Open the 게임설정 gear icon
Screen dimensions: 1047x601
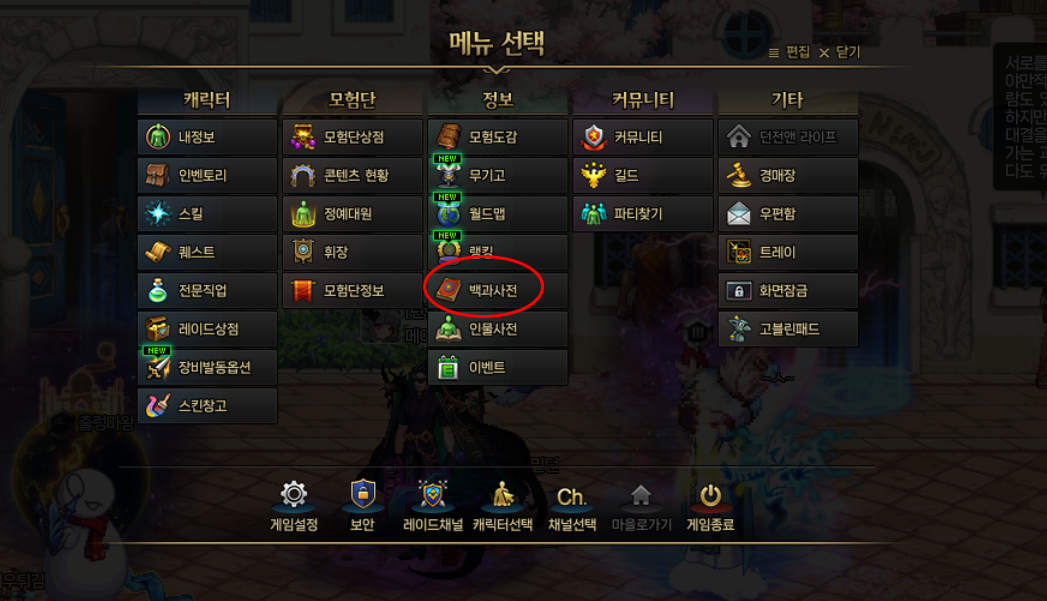[294, 495]
